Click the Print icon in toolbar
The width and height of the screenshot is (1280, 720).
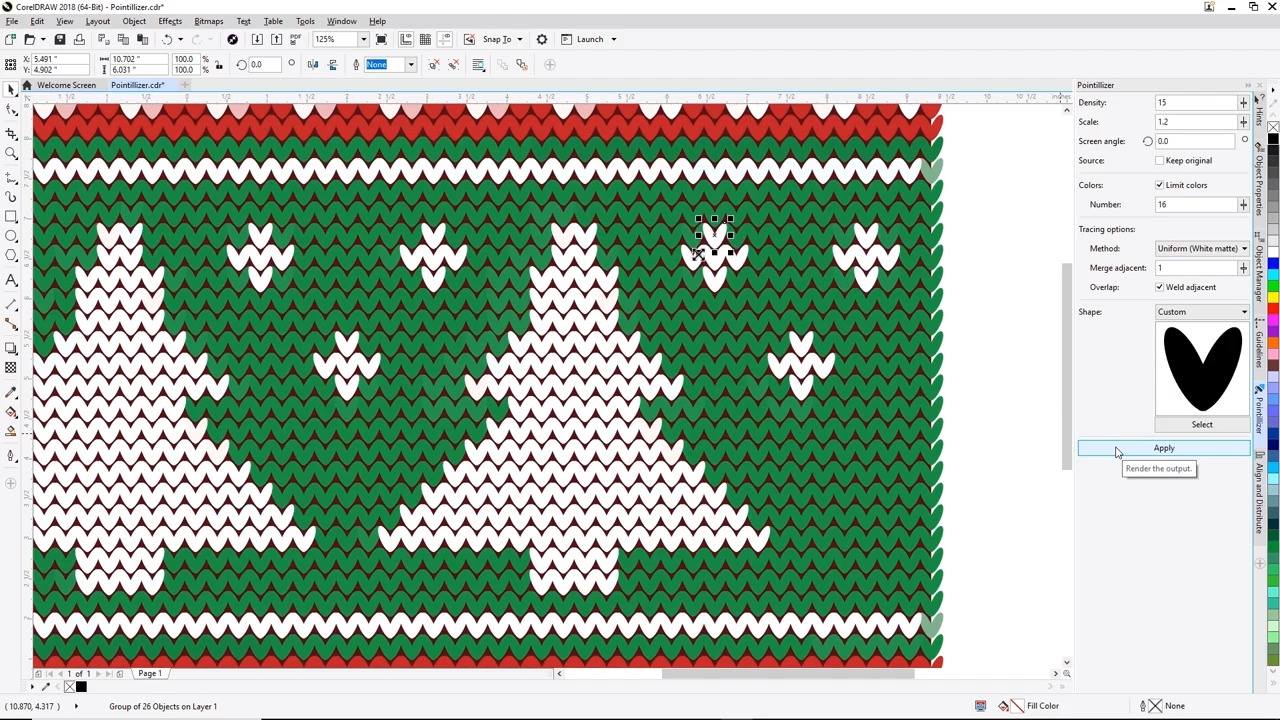click(x=79, y=39)
